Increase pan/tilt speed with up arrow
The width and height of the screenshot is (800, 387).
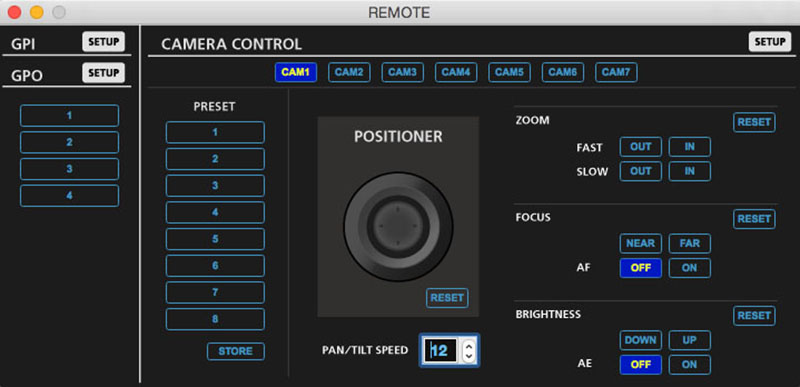pyautogui.click(x=468, y=346)
